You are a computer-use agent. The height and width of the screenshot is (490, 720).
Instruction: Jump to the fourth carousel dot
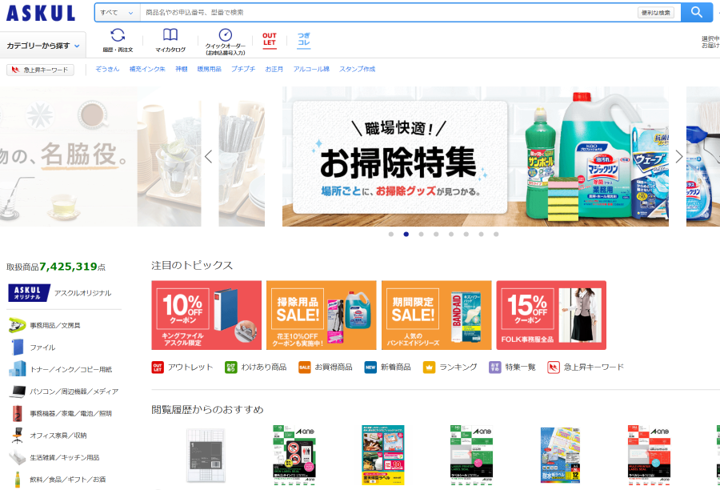click(x=436, y=234)
